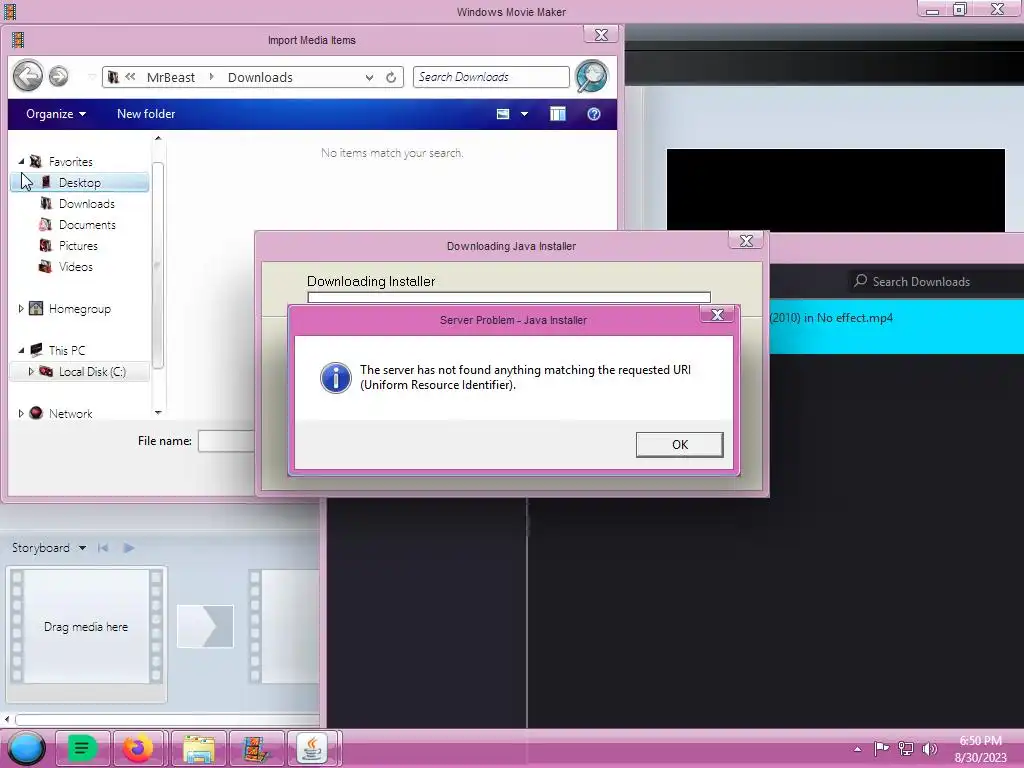Select Favorites in the navigation pane

coord(71,161)
